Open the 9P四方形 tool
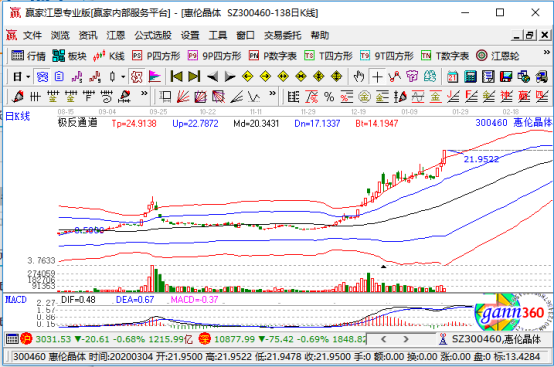This screenshot has height=367, width=554. point(214,56)
